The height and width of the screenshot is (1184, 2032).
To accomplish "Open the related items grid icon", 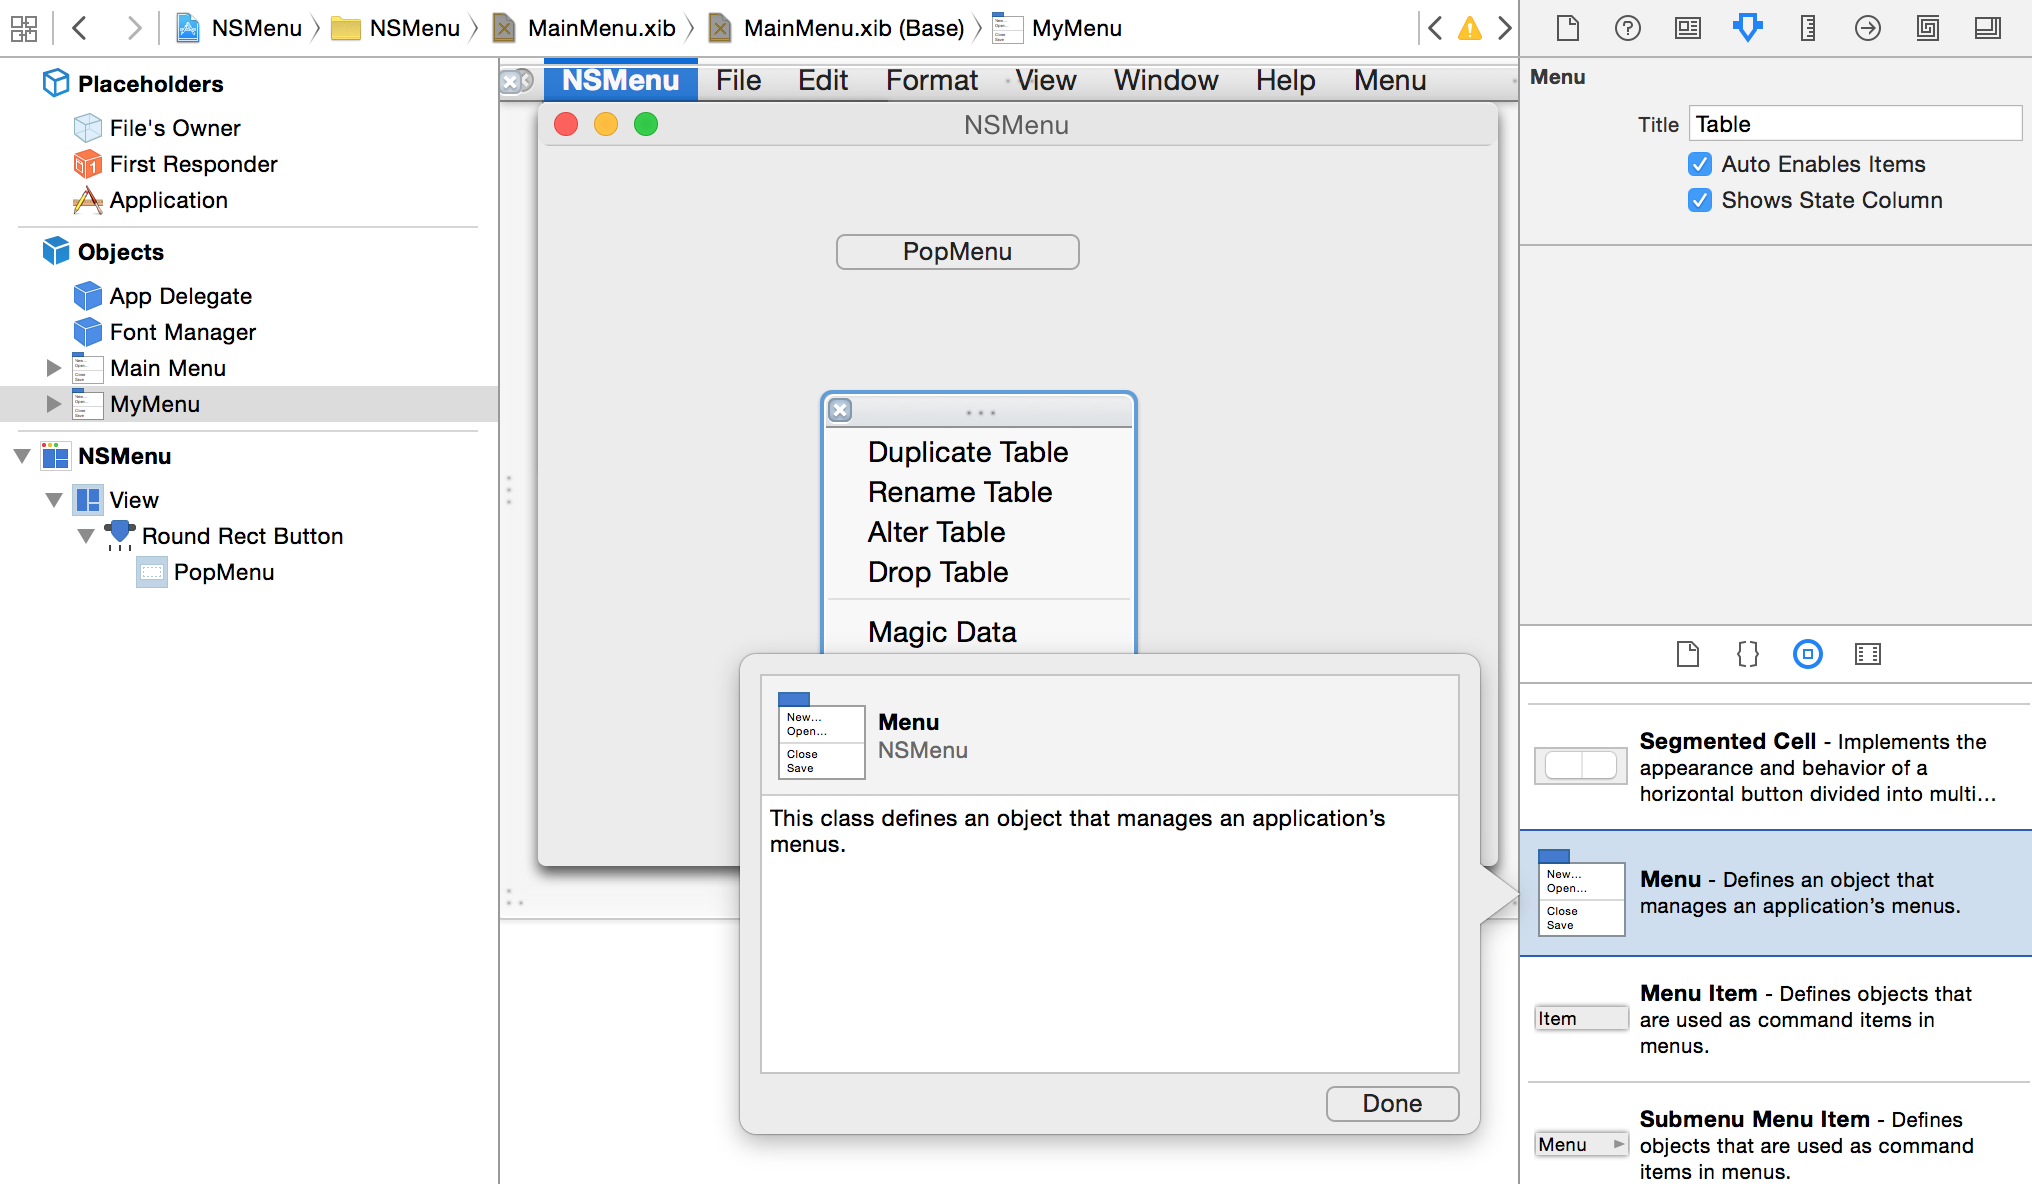I will (x=24, y=28).
